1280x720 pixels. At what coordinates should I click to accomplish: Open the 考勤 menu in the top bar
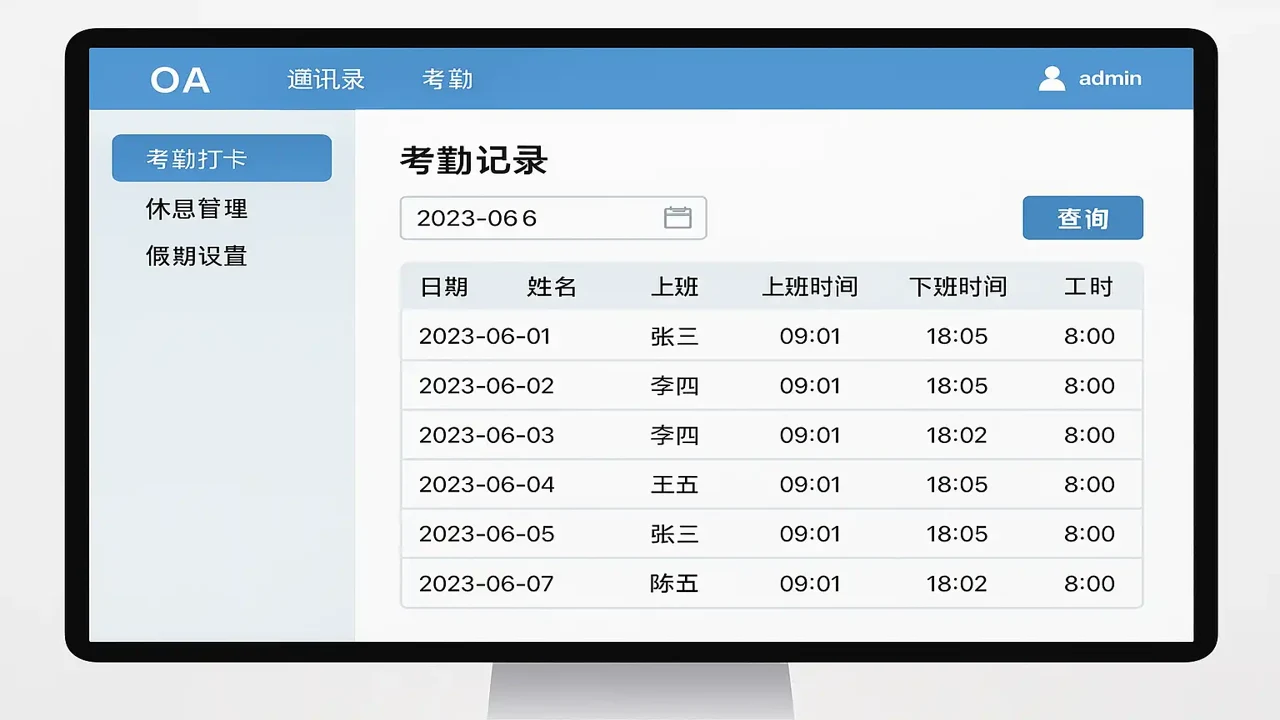(x=447, y=79)
